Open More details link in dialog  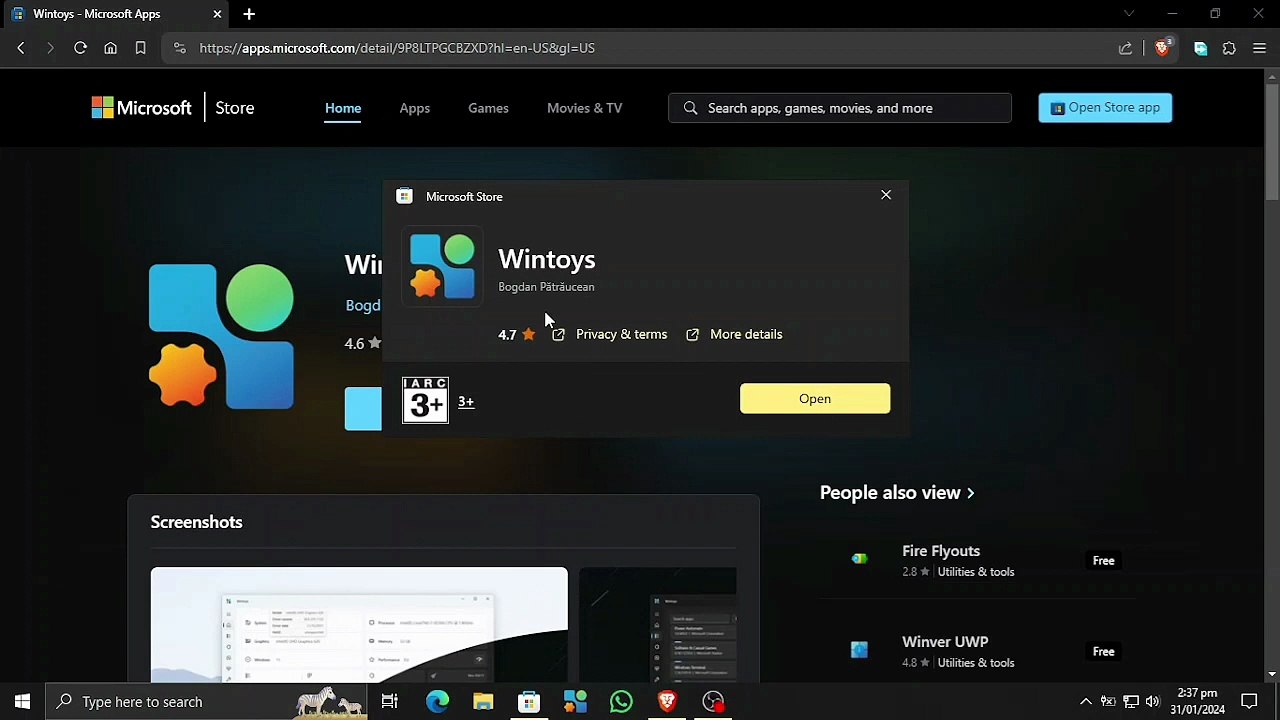click(x=735, y=334)
